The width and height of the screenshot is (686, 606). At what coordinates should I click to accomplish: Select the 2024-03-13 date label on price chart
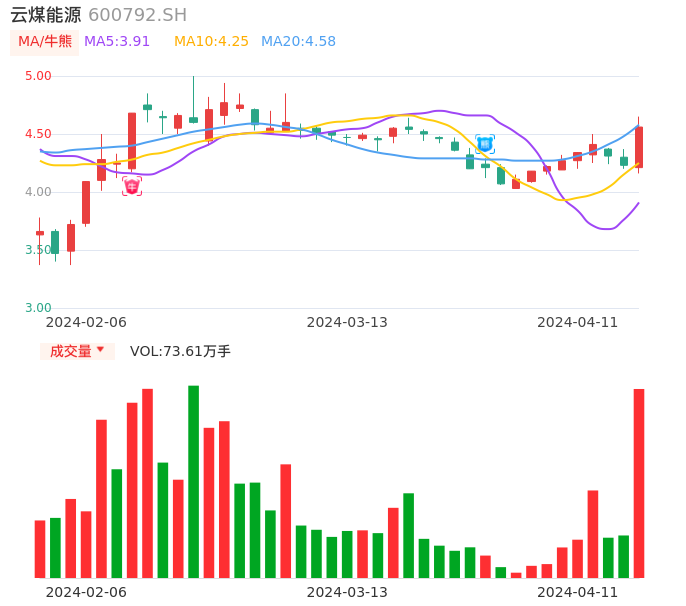(x=347, y=322)
